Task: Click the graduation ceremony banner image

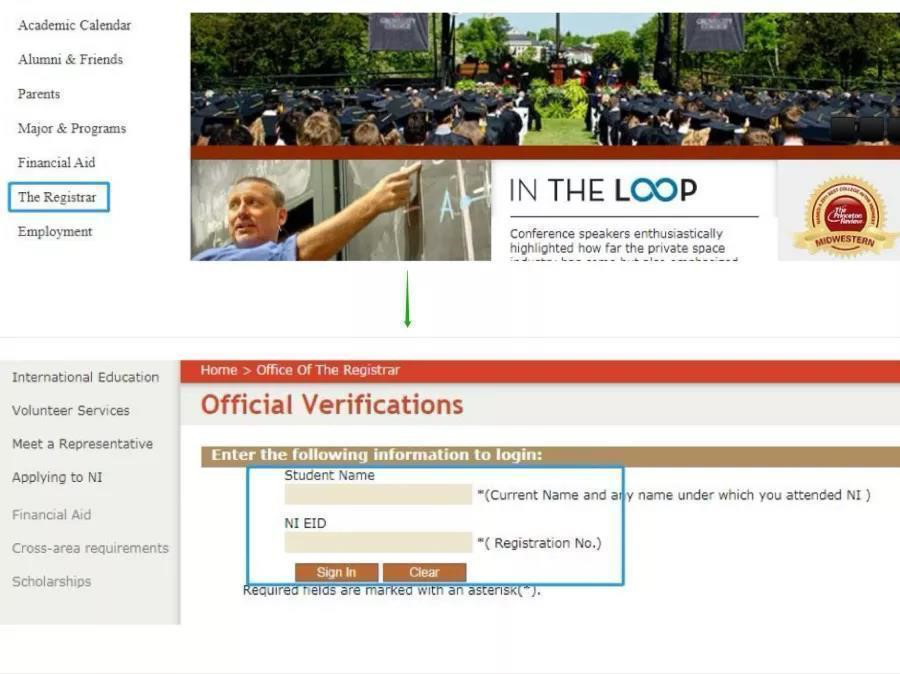Action: coord(545,79)
